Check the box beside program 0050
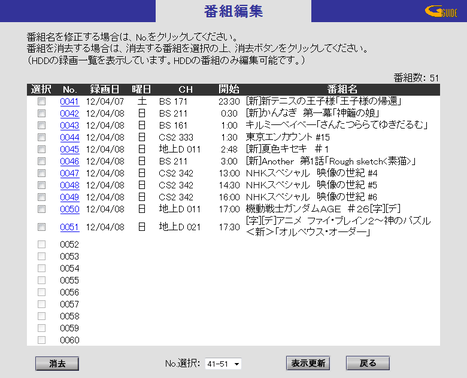The image size is (467, 378). (x=41, y=209)
